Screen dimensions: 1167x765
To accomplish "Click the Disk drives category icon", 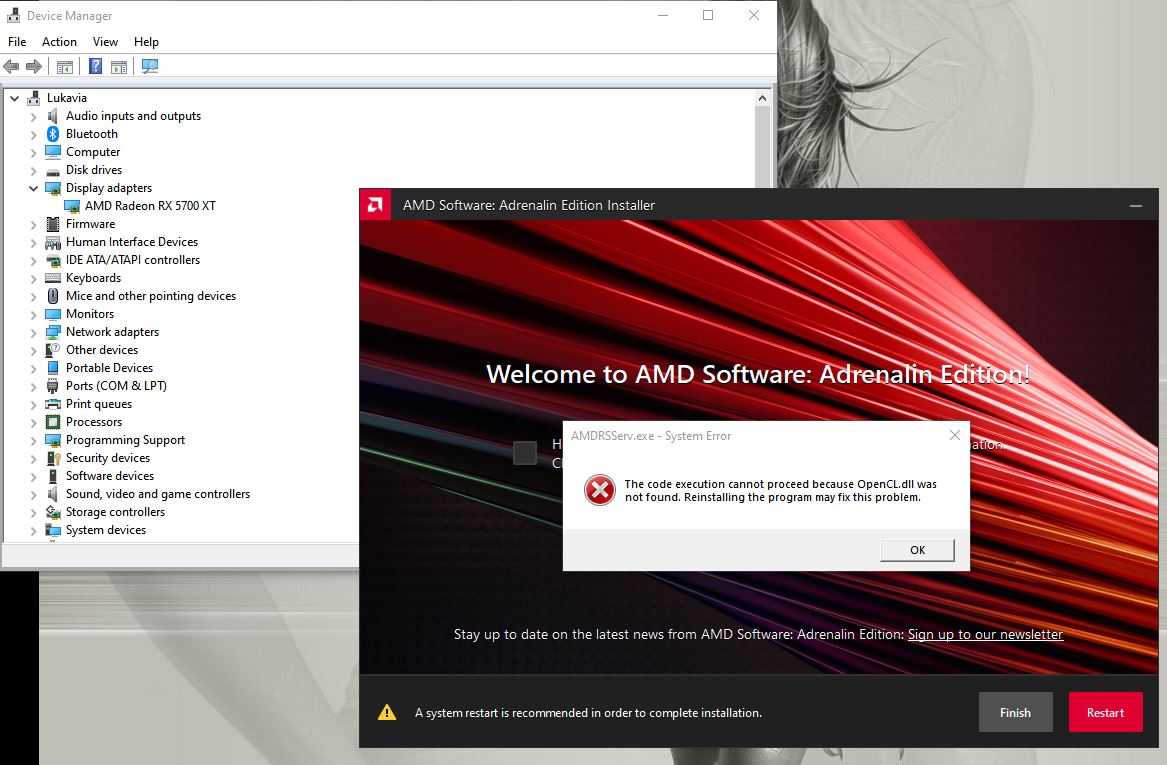I will [x=53, y=170].
